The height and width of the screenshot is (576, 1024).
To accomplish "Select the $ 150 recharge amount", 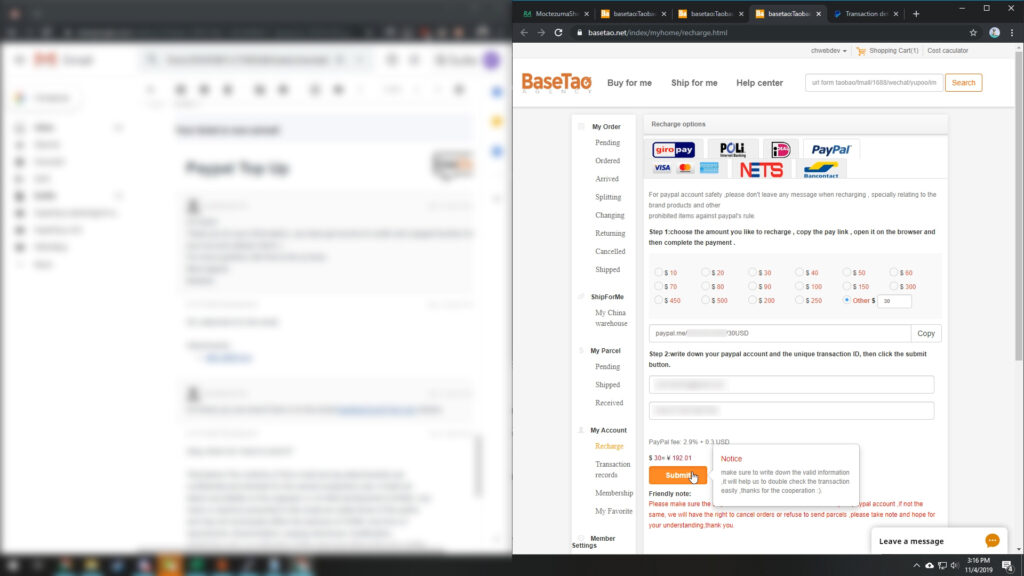I will point(846,286).
